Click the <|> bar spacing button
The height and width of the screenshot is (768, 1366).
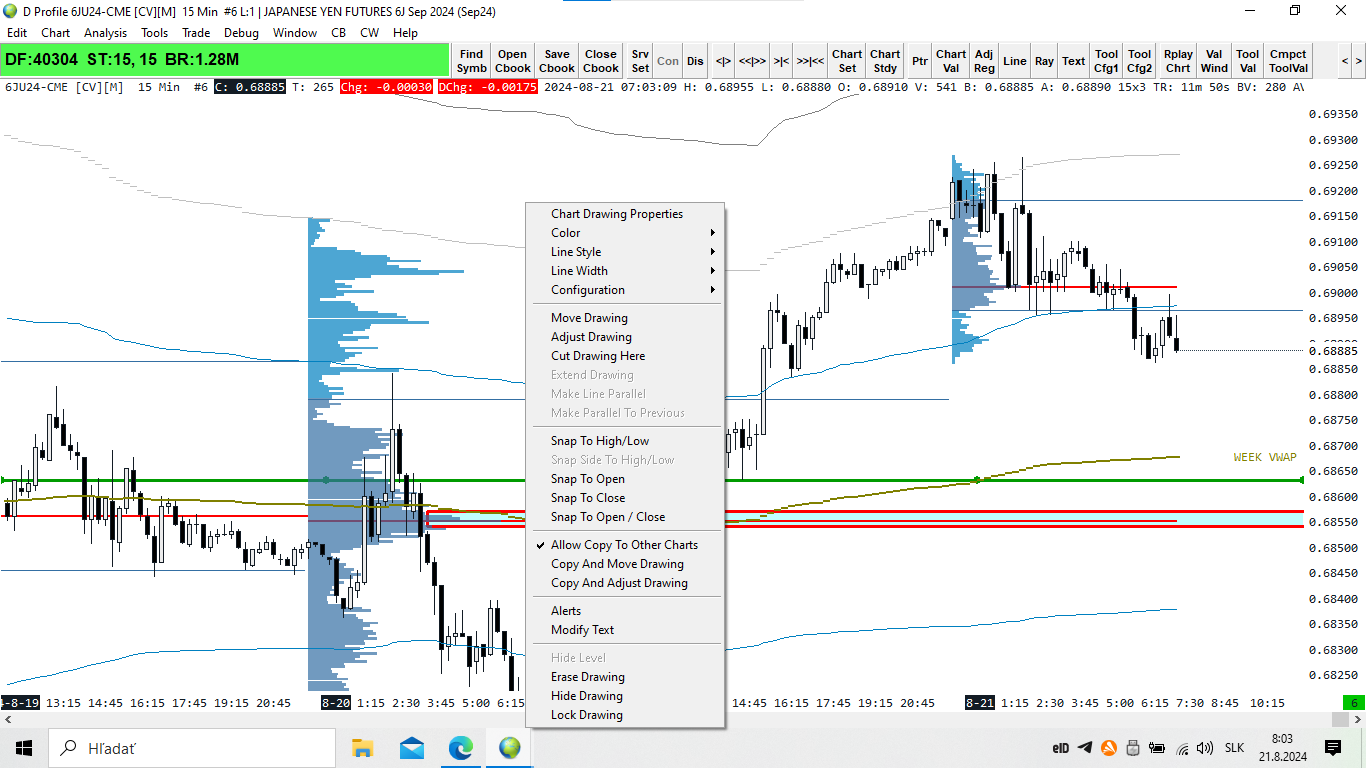pos(723,61)
